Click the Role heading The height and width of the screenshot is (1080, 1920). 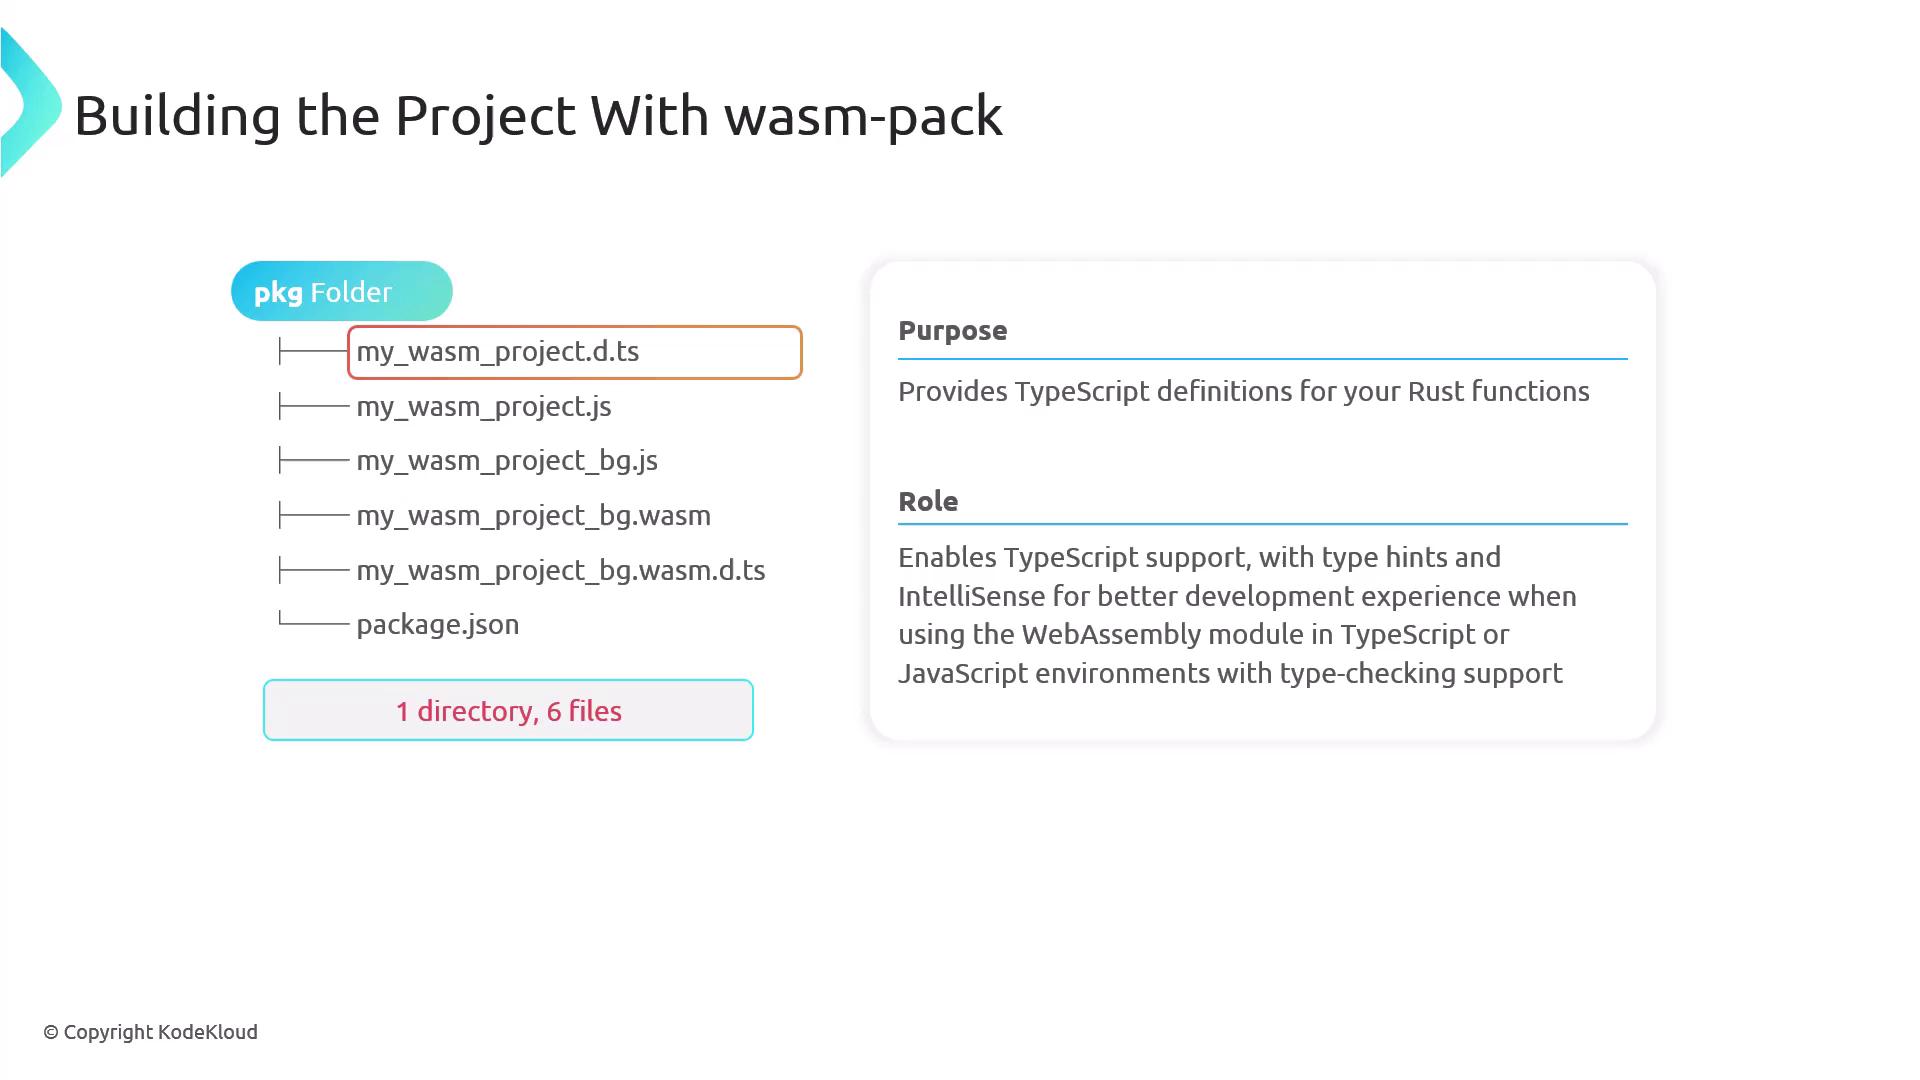coord(927,502)
